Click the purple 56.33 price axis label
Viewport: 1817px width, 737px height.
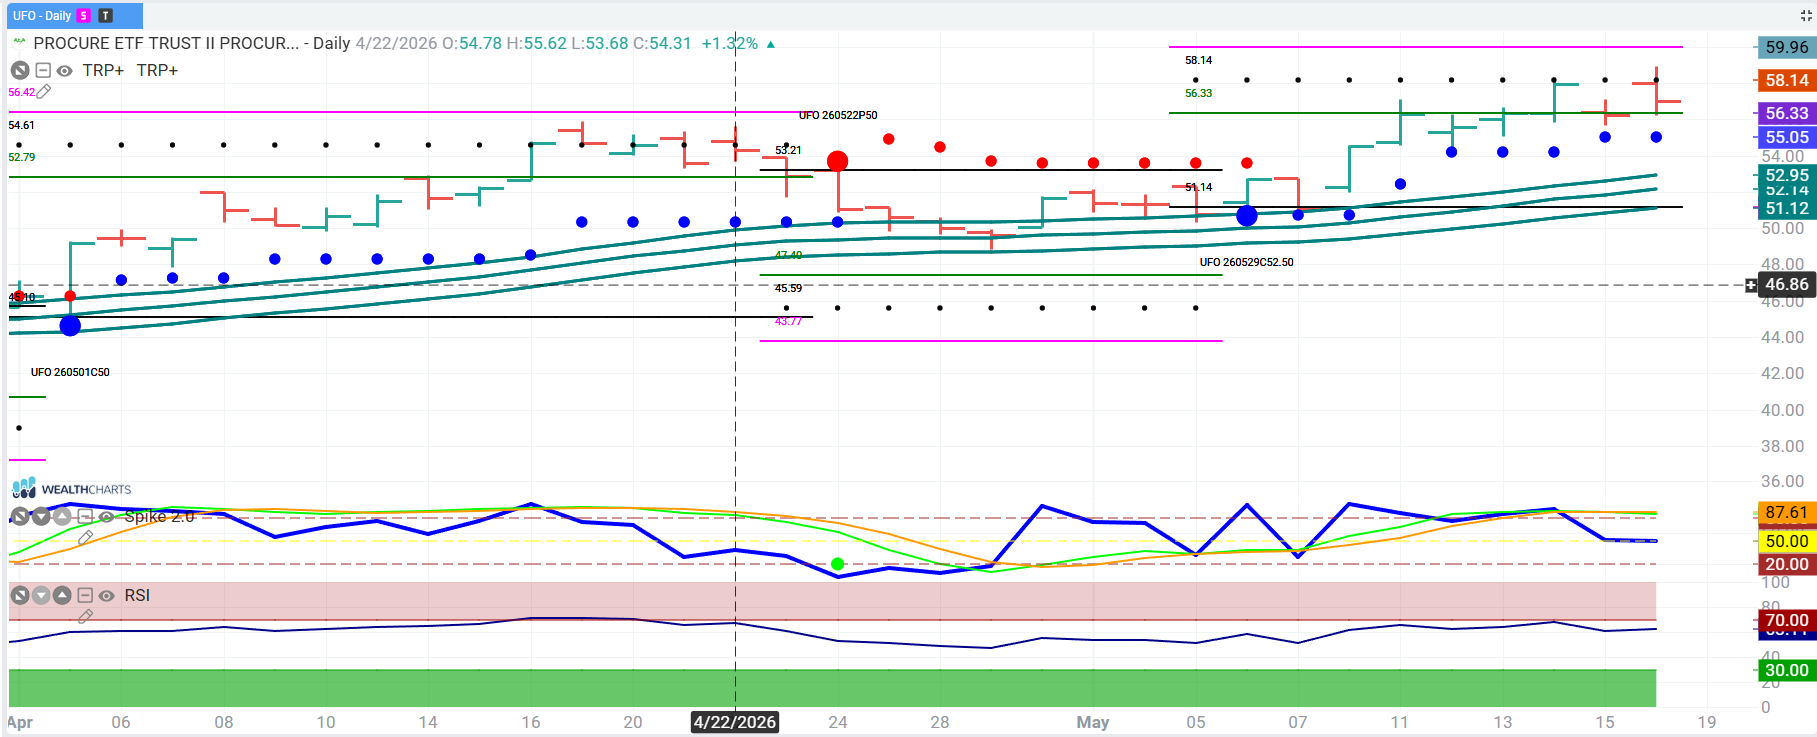pyautogui.click(x=1786, y=113)
